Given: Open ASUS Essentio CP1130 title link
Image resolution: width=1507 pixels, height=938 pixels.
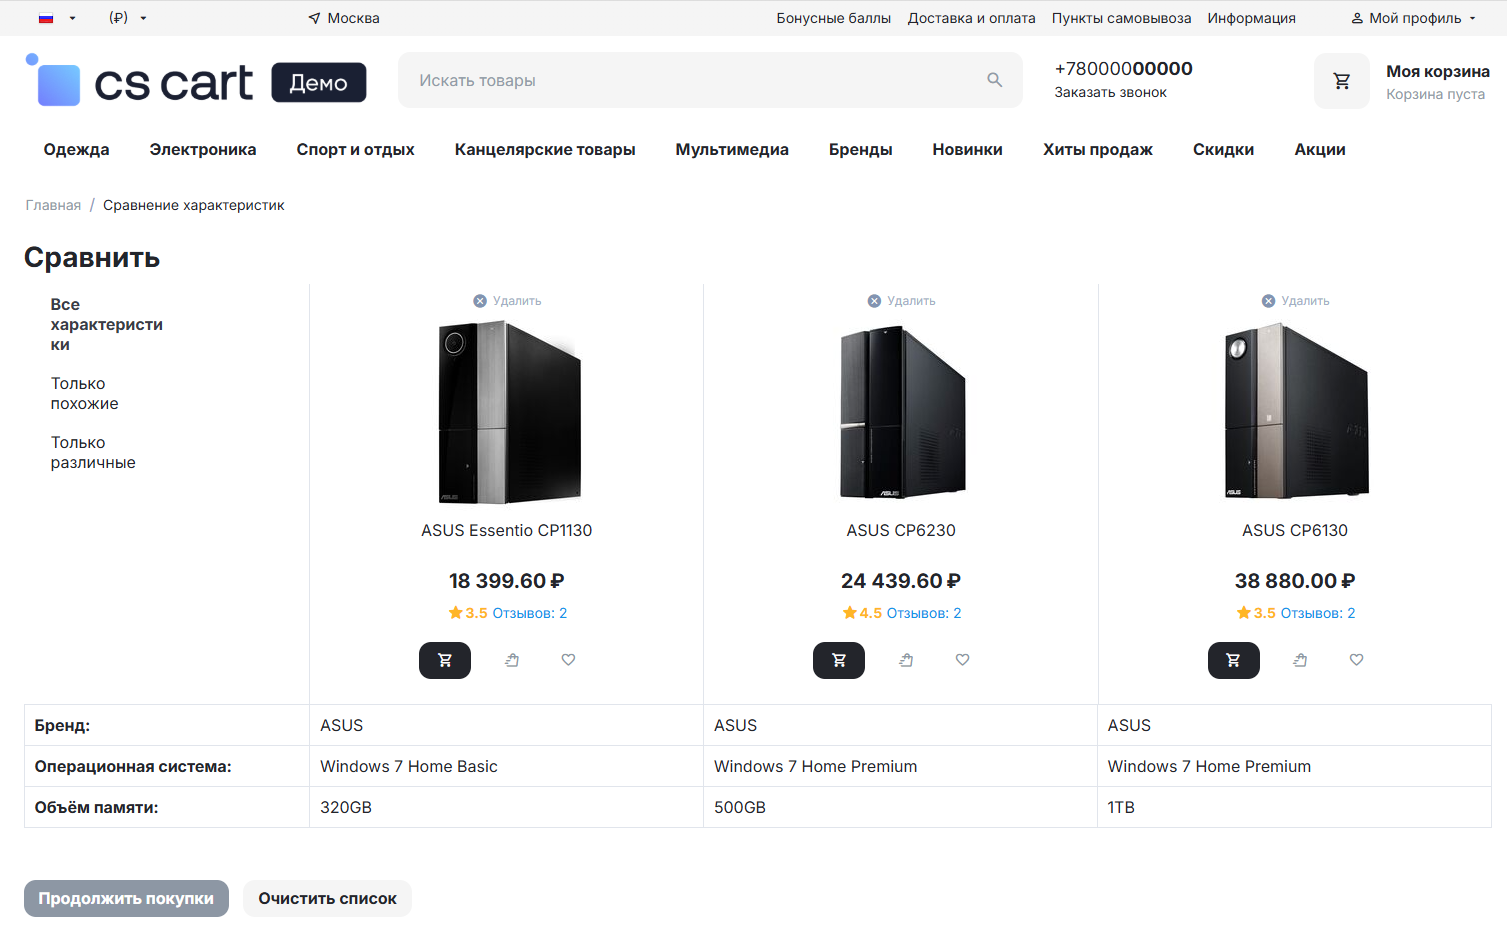Looking at the screenshot, I should [x=507, y=530].
